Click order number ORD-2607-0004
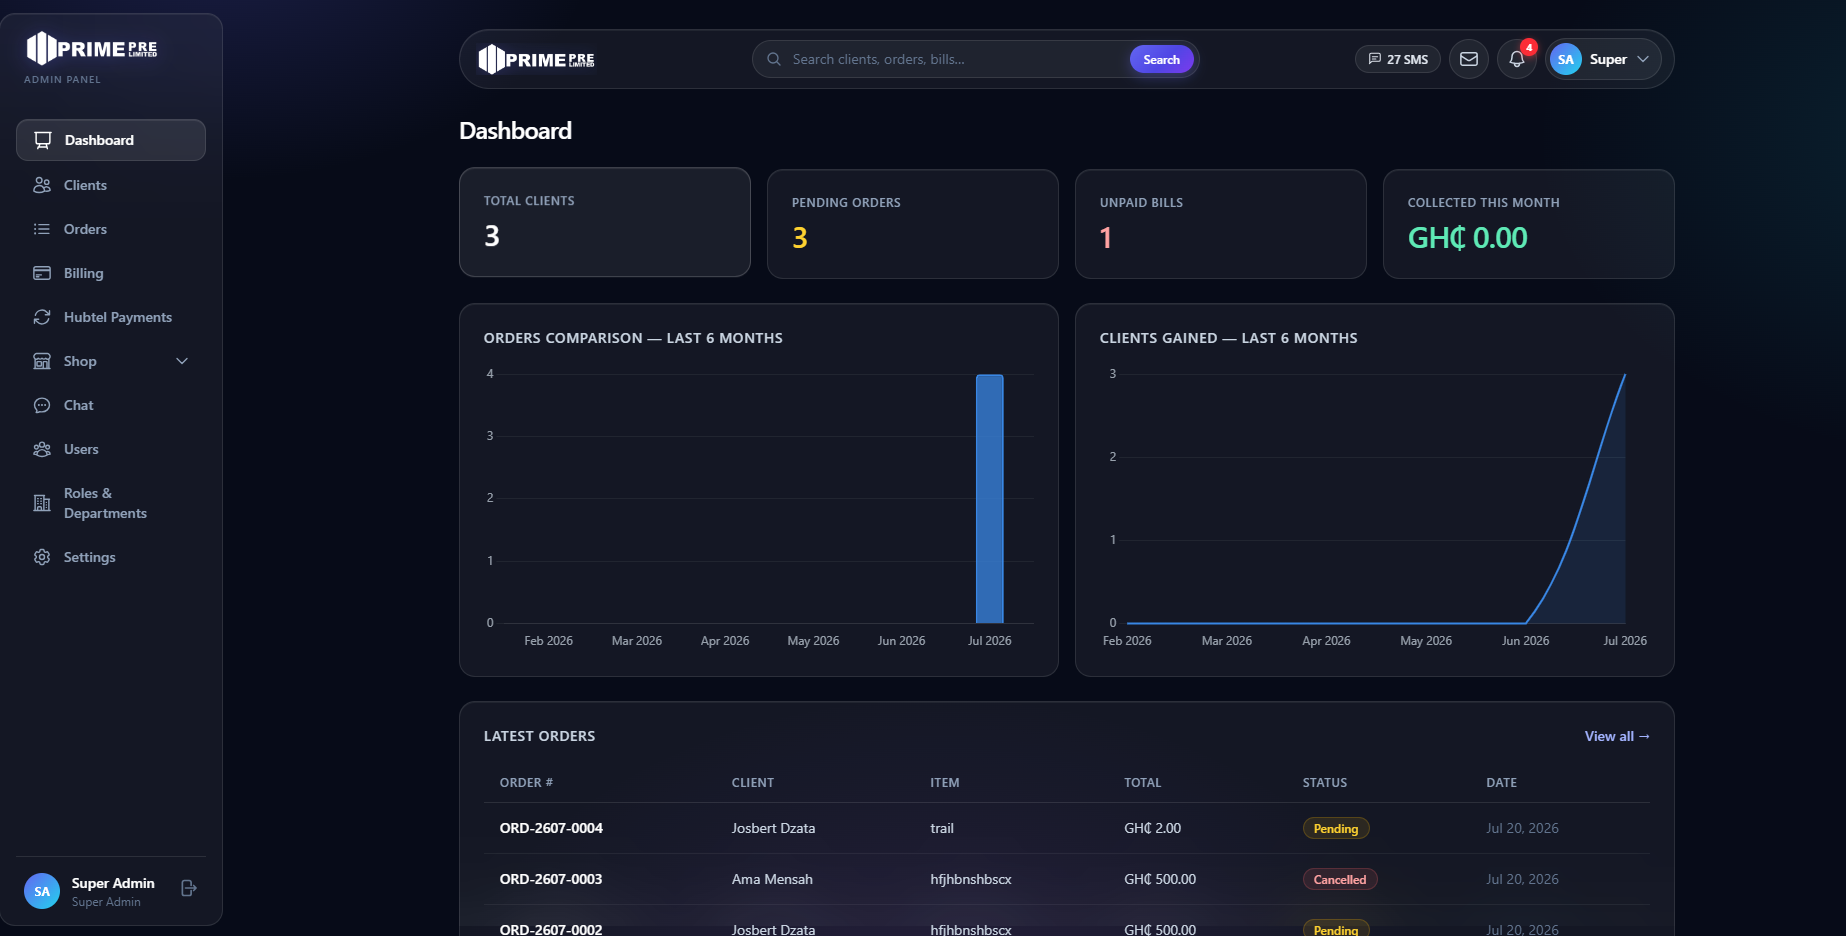The width and height of the screenshot is (1846, 936). click(551, 828)
